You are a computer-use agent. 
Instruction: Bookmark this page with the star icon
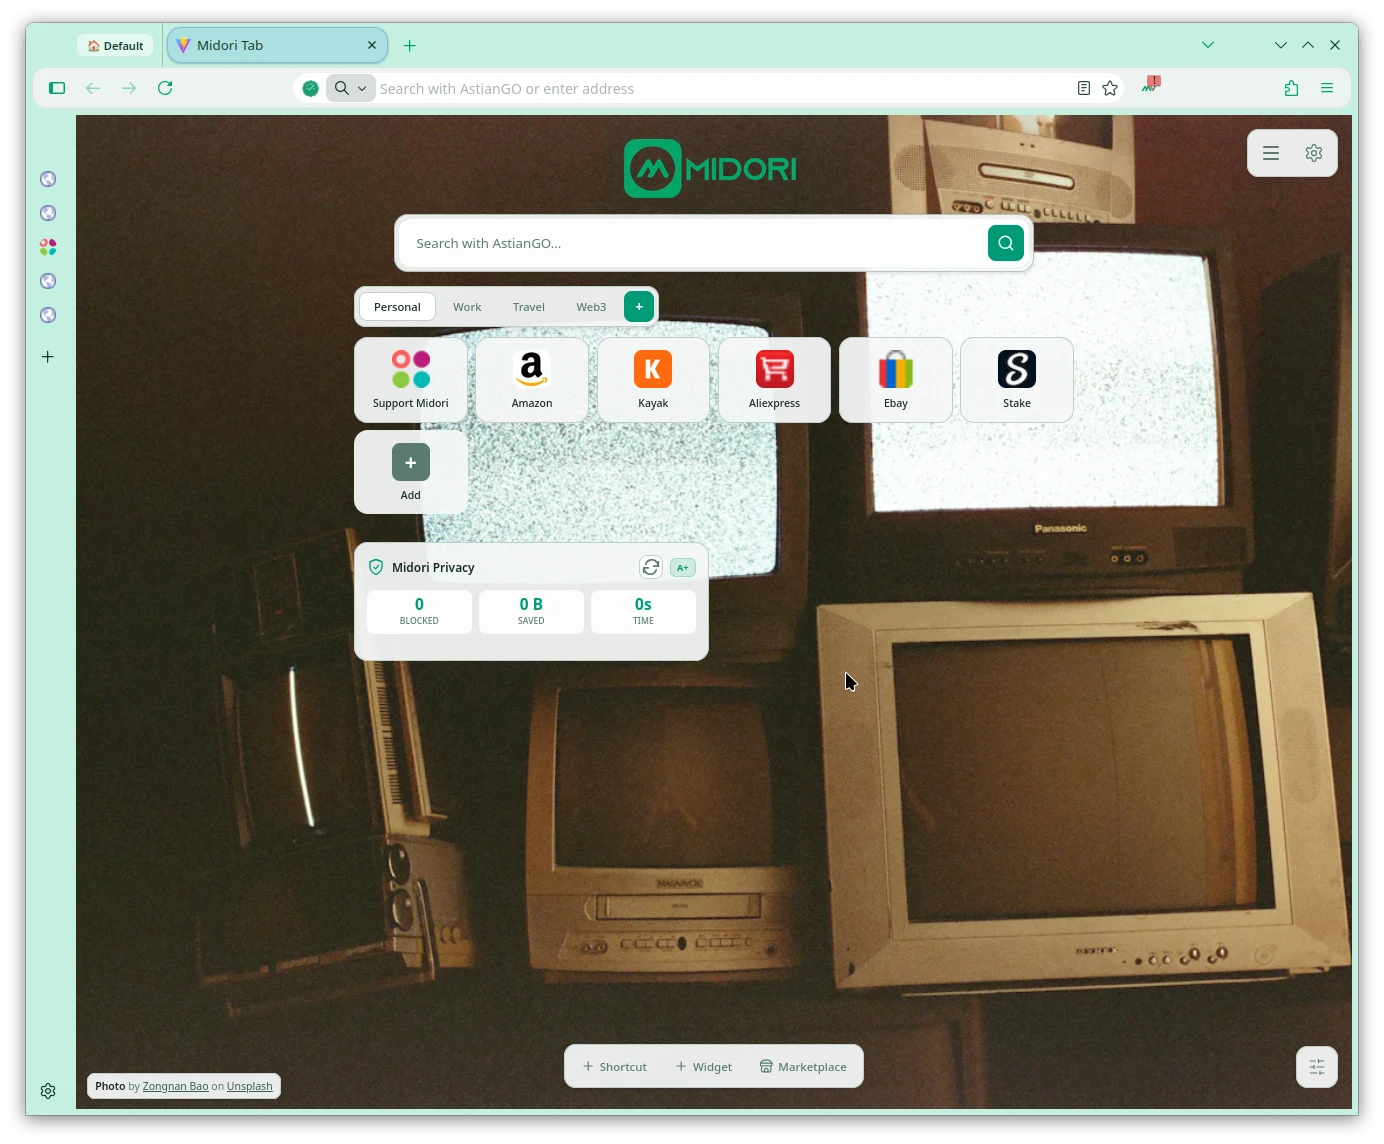1110,88
